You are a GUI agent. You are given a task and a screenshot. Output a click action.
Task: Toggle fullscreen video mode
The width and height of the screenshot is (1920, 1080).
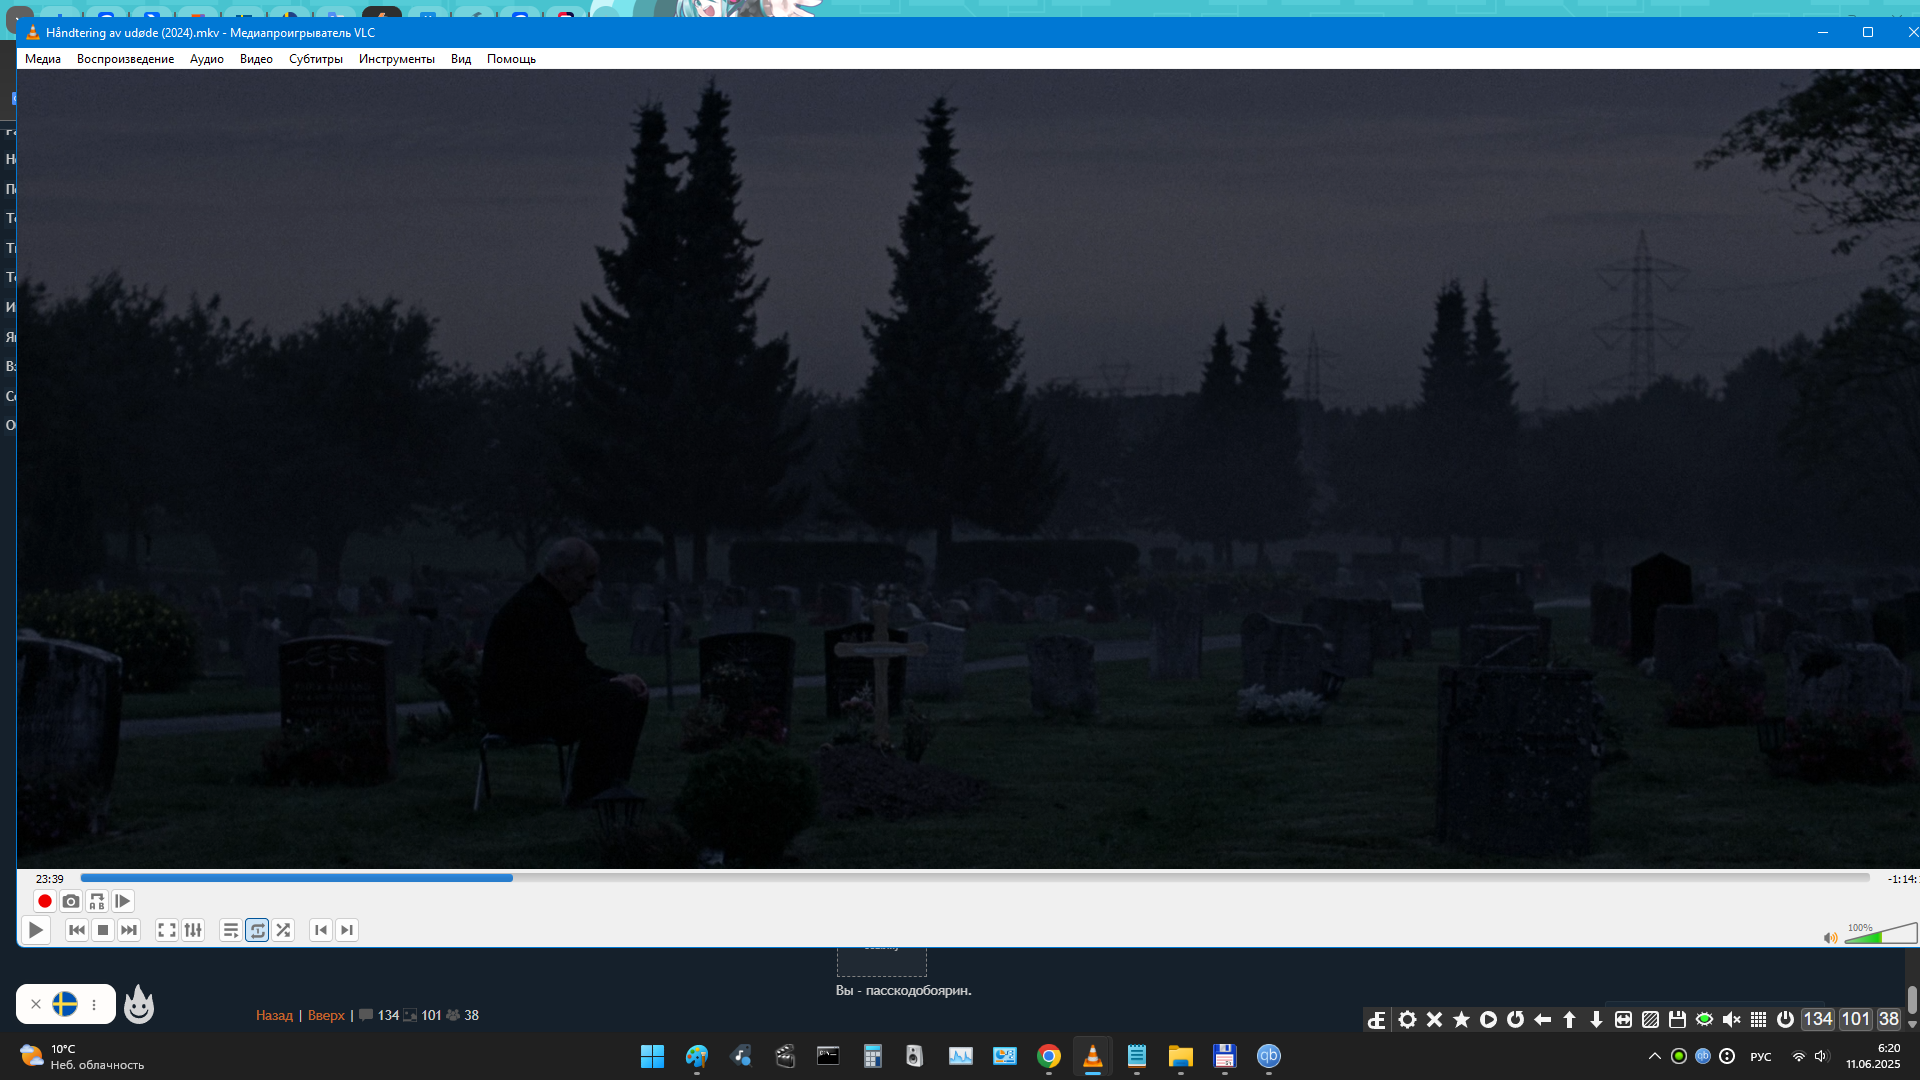(x=167, y=930)
